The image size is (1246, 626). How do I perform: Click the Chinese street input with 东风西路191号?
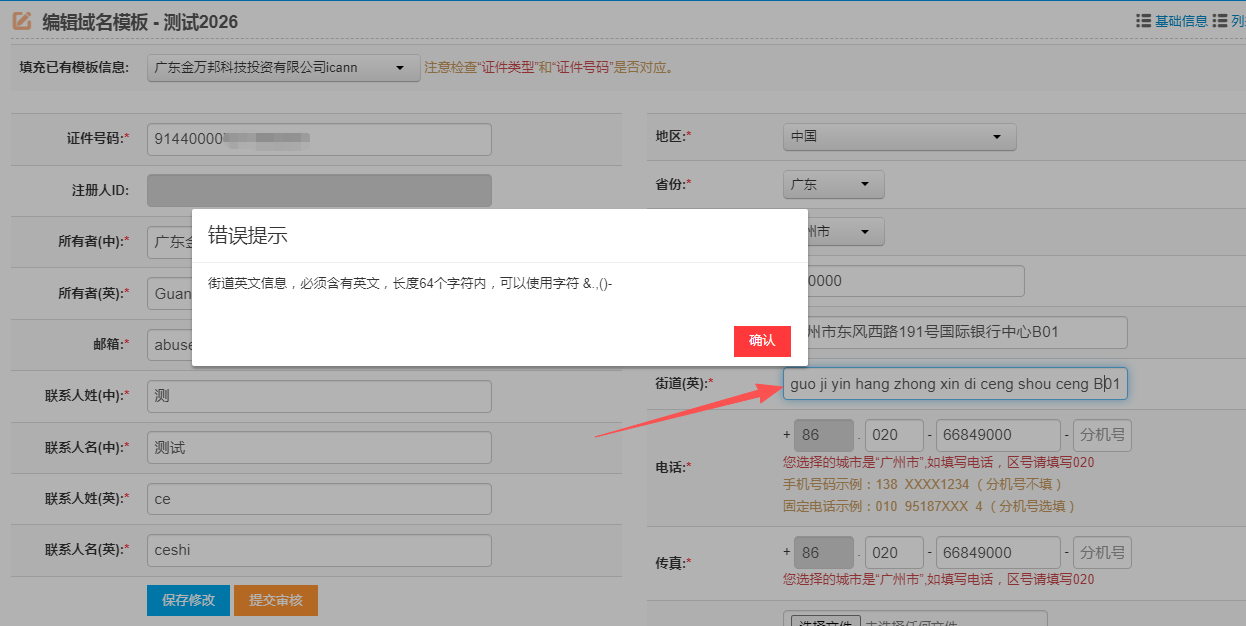[967, 333]
